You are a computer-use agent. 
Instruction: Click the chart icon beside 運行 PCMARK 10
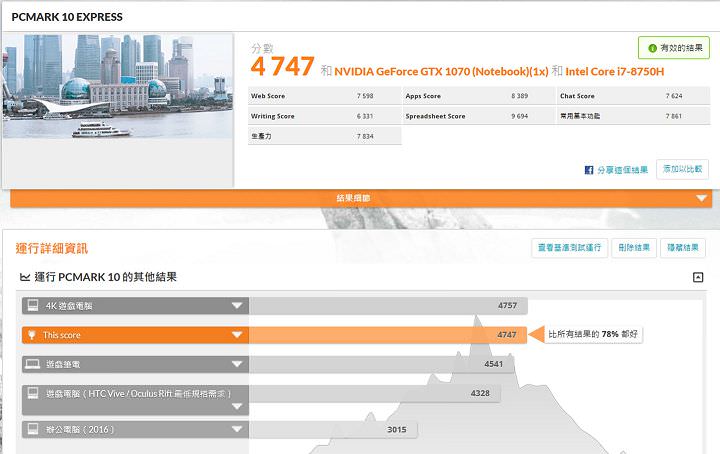(24, 277)
